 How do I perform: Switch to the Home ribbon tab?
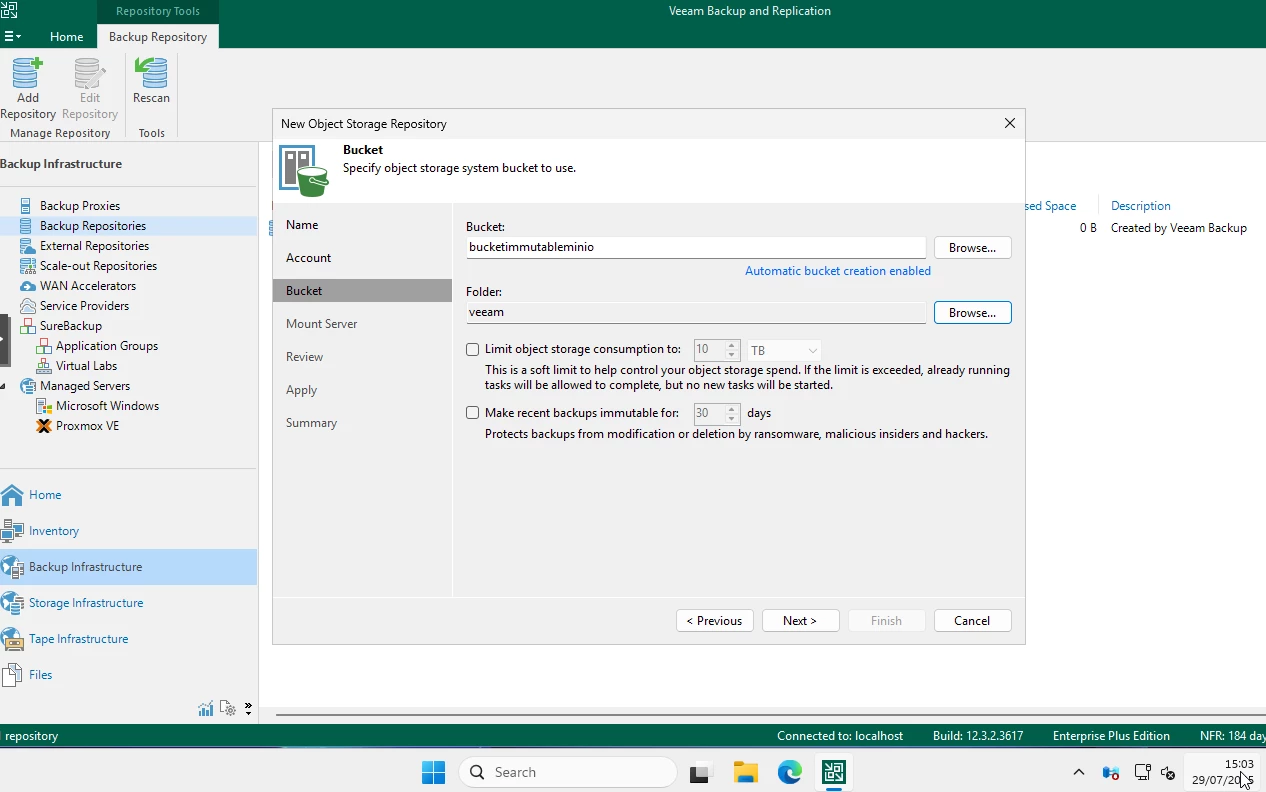pos(67,36)
